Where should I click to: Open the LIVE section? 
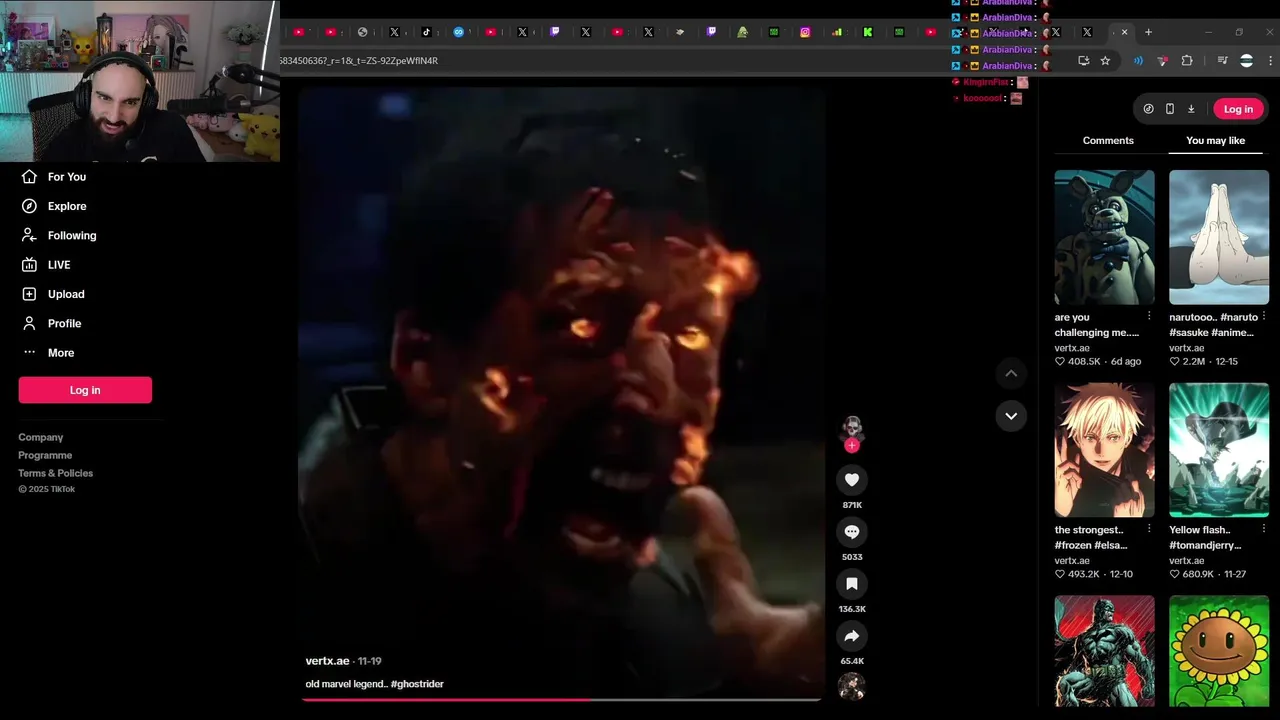(59, 265)
